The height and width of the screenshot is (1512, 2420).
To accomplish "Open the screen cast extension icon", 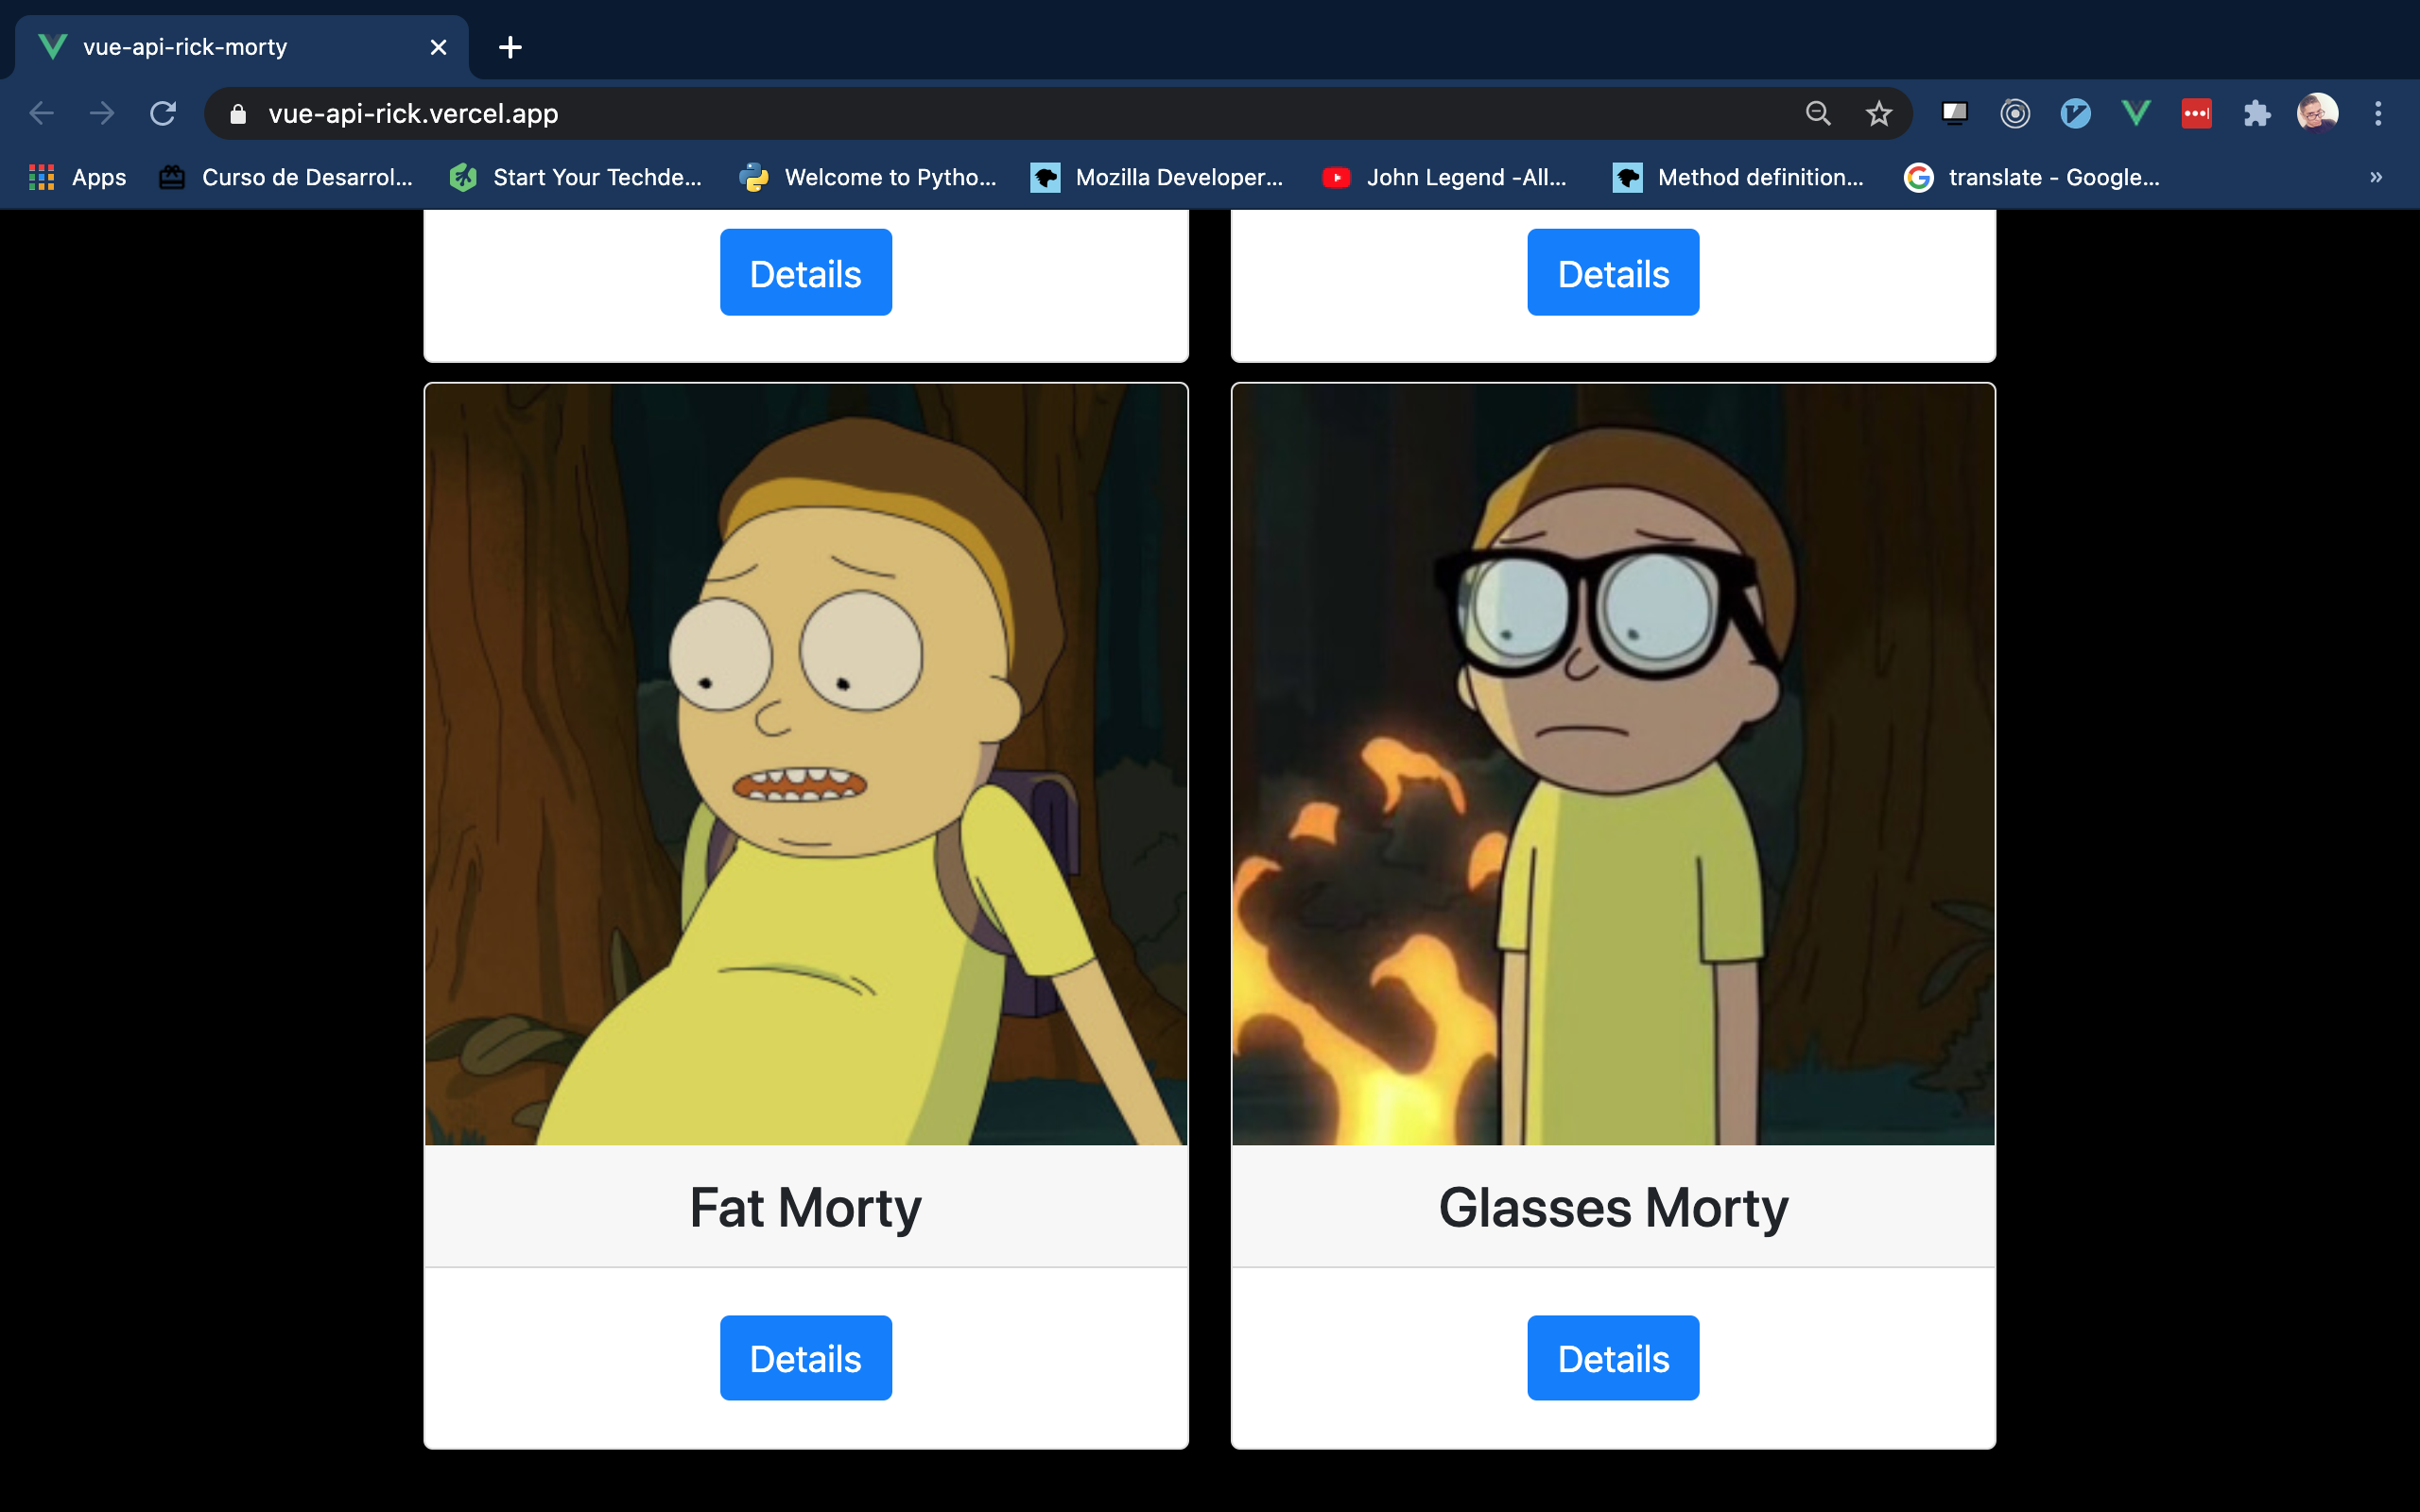I will pyautogui.click(x=1954, y=113).
